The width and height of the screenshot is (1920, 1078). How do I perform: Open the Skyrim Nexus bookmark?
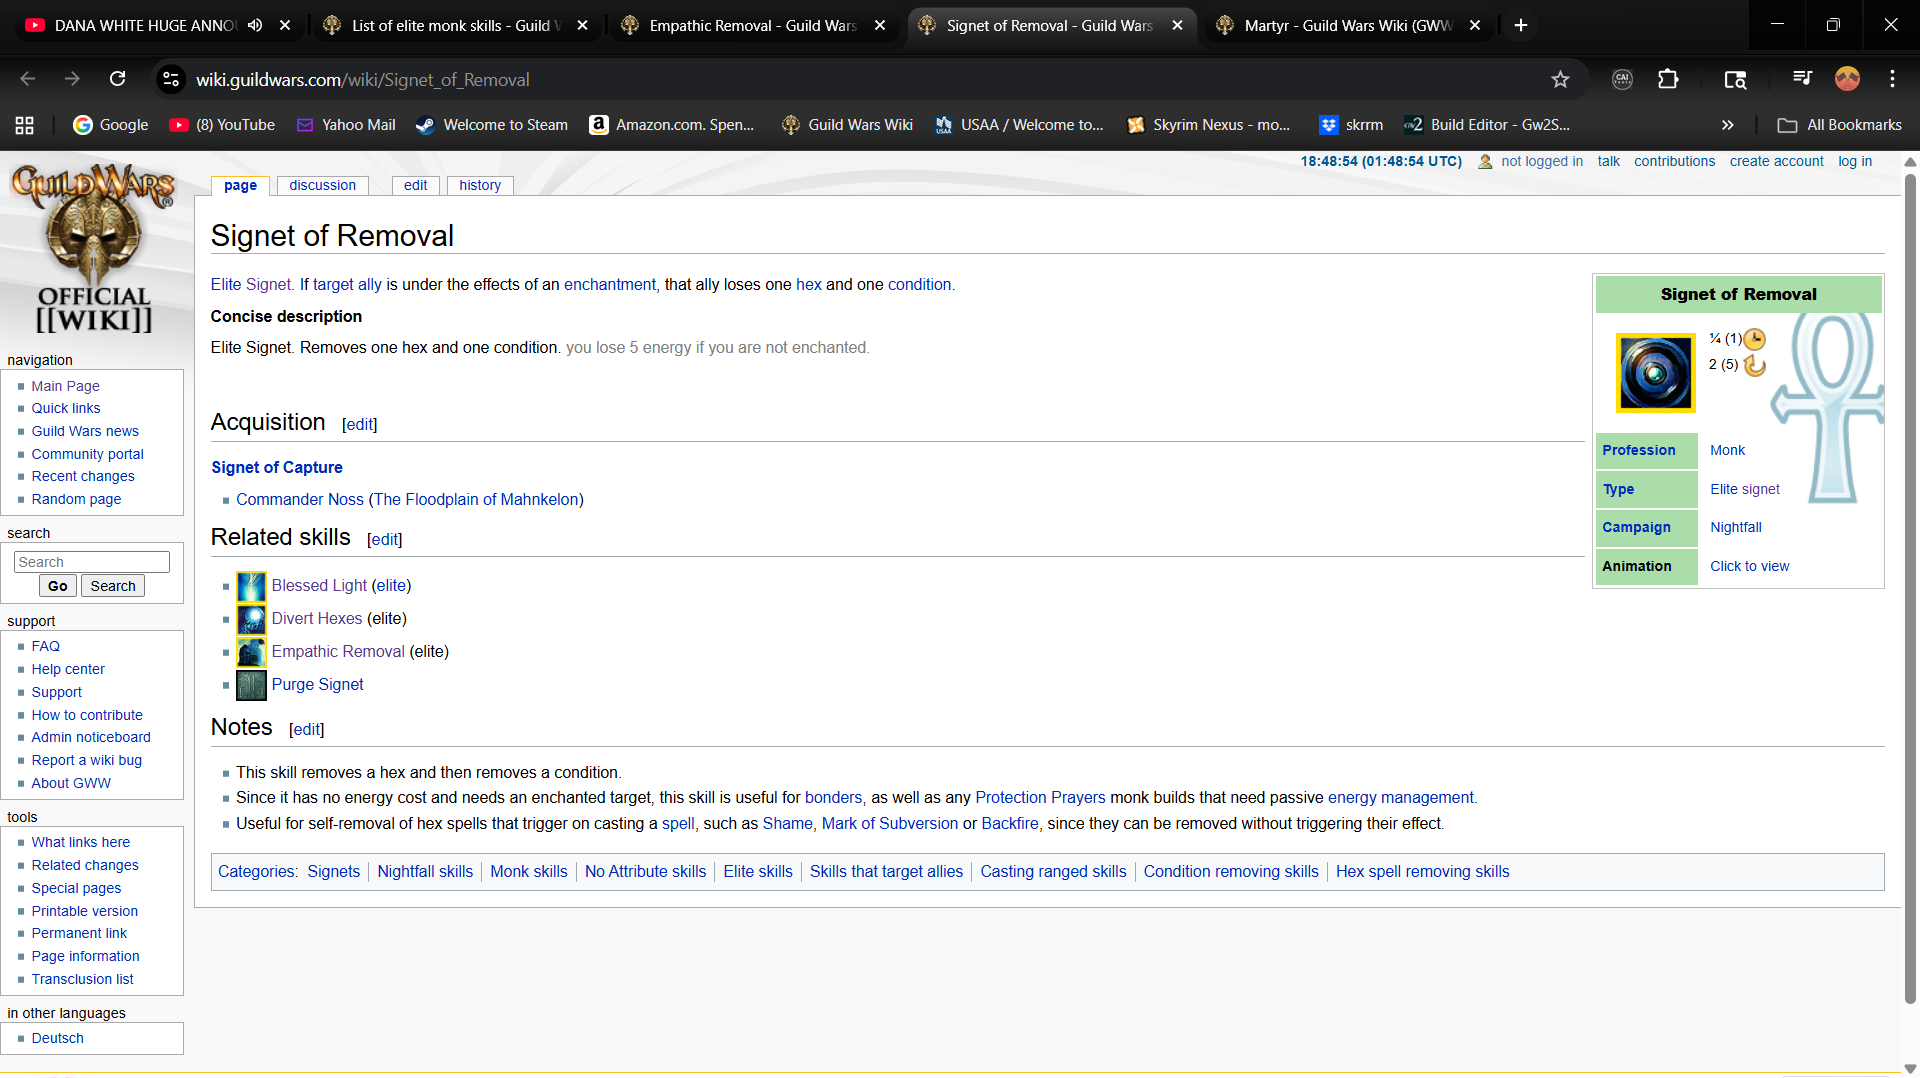pos(1208,125)
